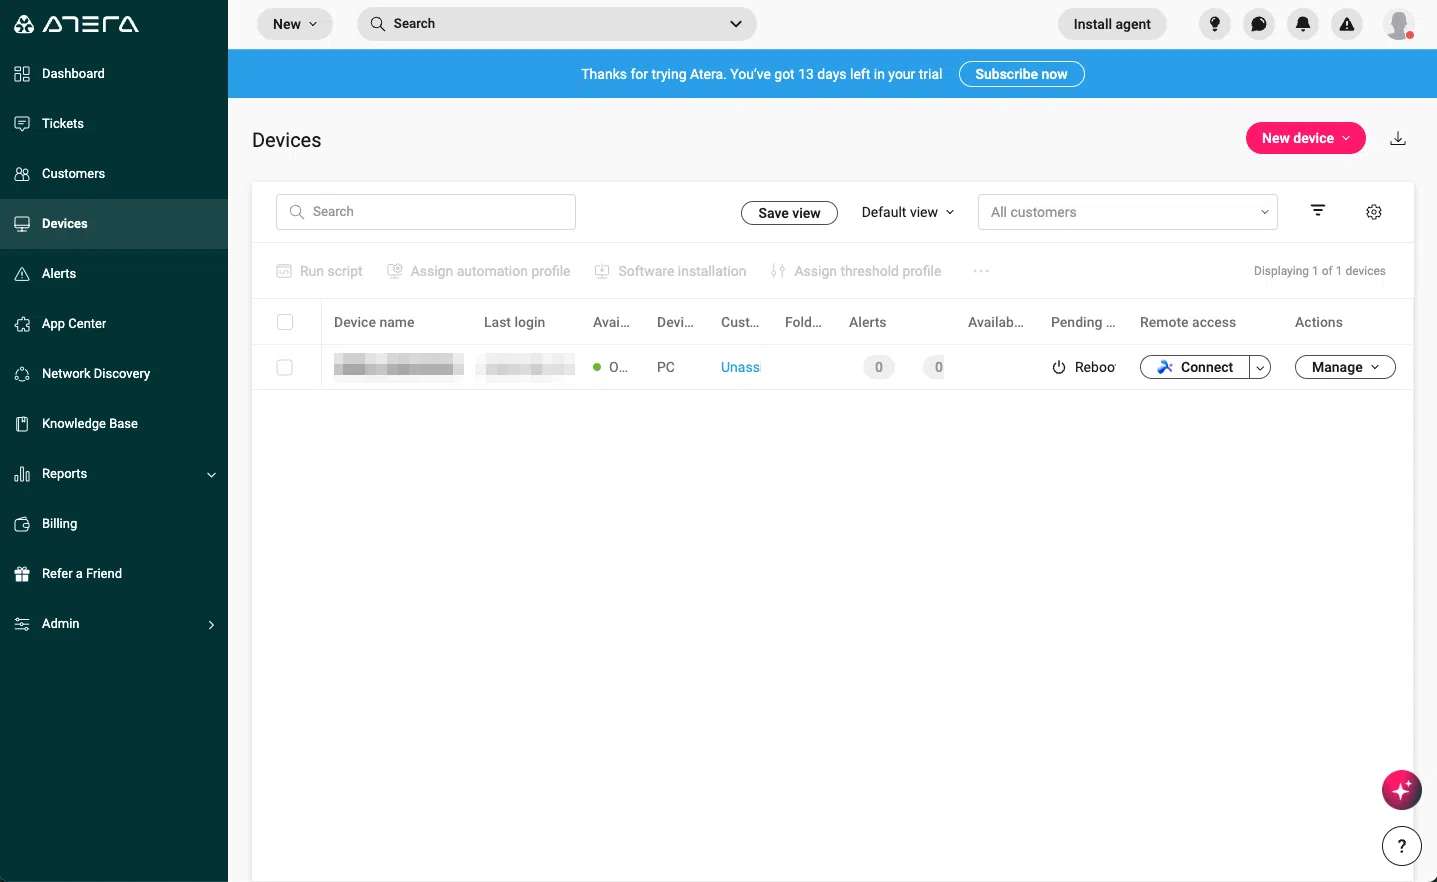Click the Remote access column header
The image size is (1437, 882).
(1188, 322)
